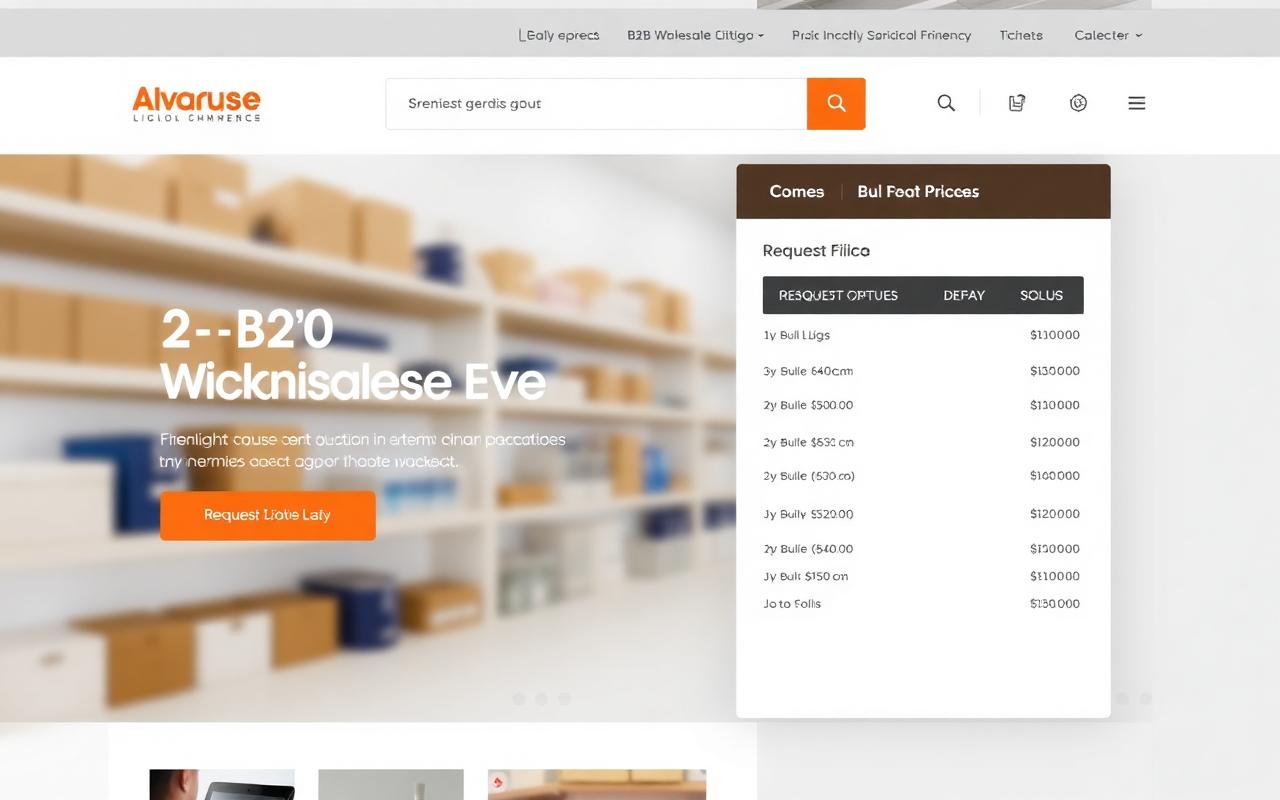
Task: Select the middle carousel dot
Action: 543,699
